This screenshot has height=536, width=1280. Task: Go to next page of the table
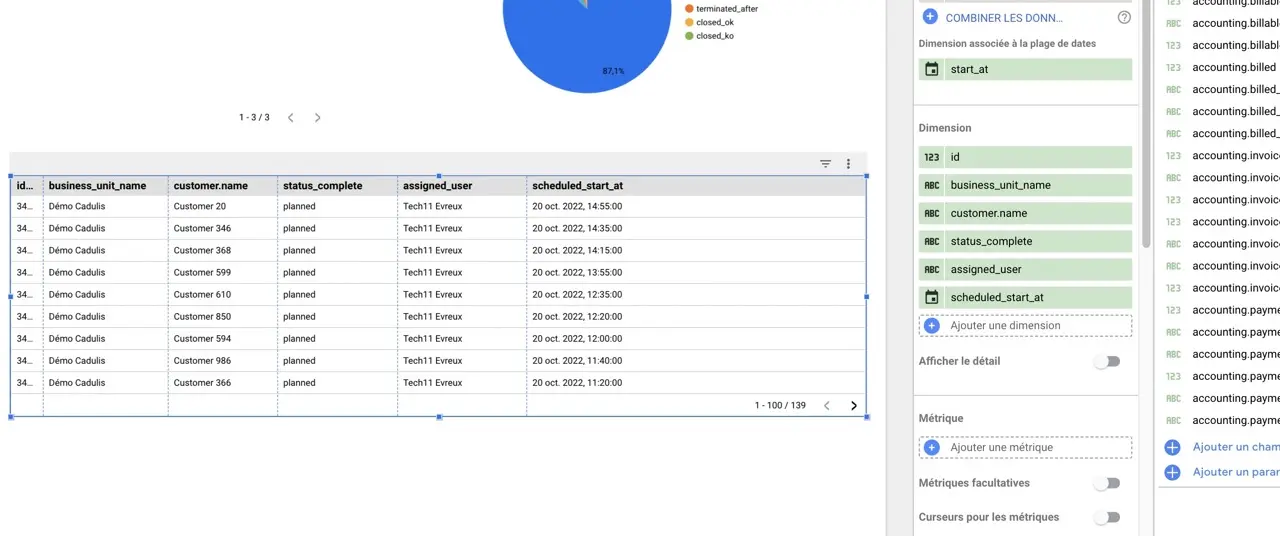854,406
